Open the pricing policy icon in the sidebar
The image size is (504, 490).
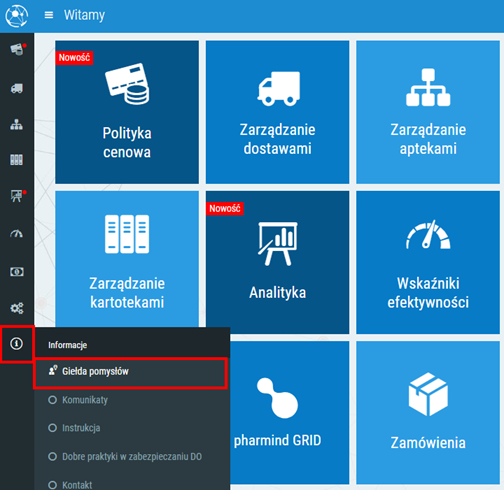17,50
